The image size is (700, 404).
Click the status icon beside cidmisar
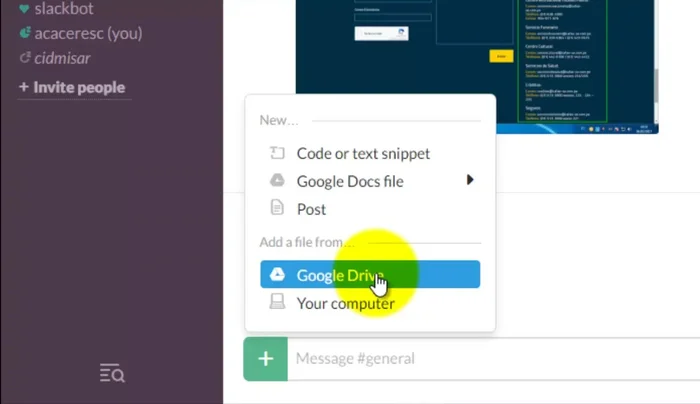pyautogui.click(x=24, y=58)
